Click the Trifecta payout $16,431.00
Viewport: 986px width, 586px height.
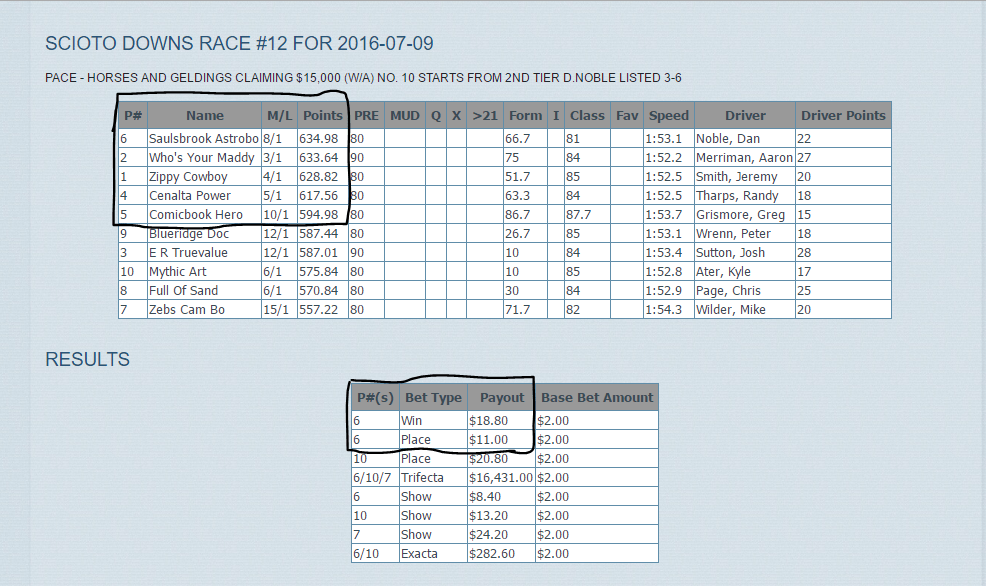[501, 477]
